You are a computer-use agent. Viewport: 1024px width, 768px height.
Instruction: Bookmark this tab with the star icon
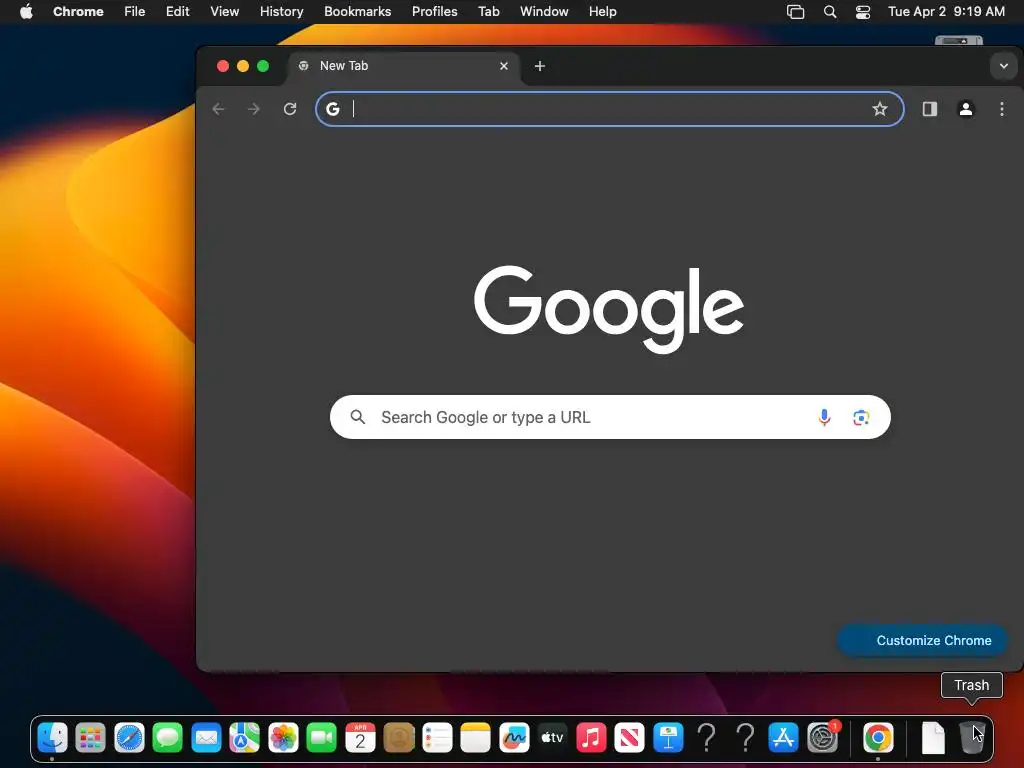(880, 109)
